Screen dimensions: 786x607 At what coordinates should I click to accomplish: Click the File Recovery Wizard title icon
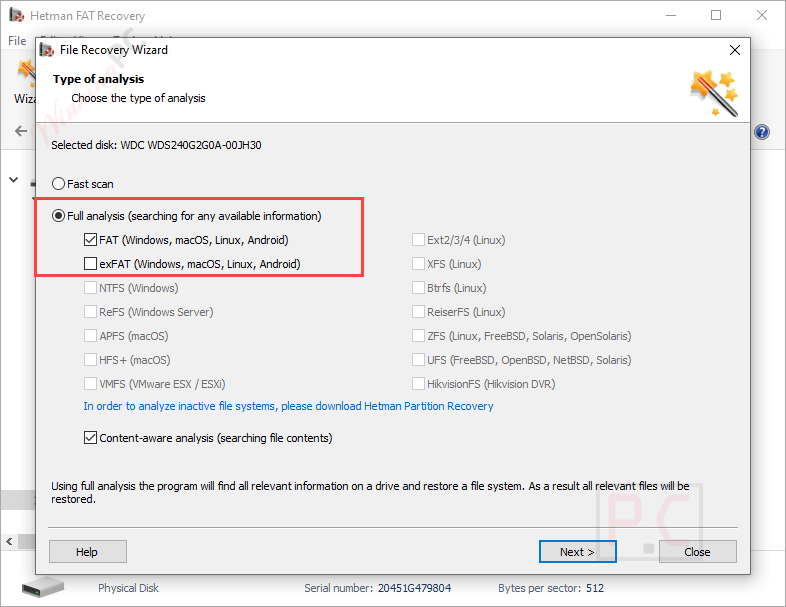[x=47, y=50]
